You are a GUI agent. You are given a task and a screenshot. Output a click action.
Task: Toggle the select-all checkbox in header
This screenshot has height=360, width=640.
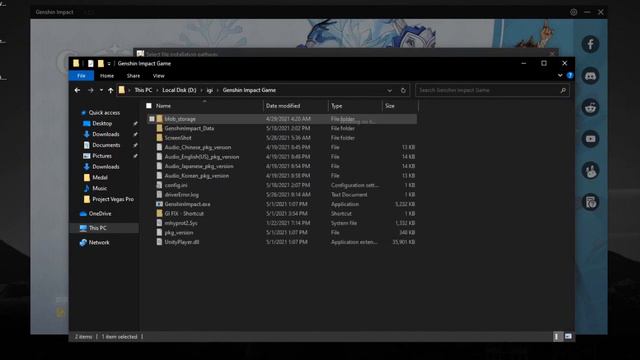tap(149, 106)
